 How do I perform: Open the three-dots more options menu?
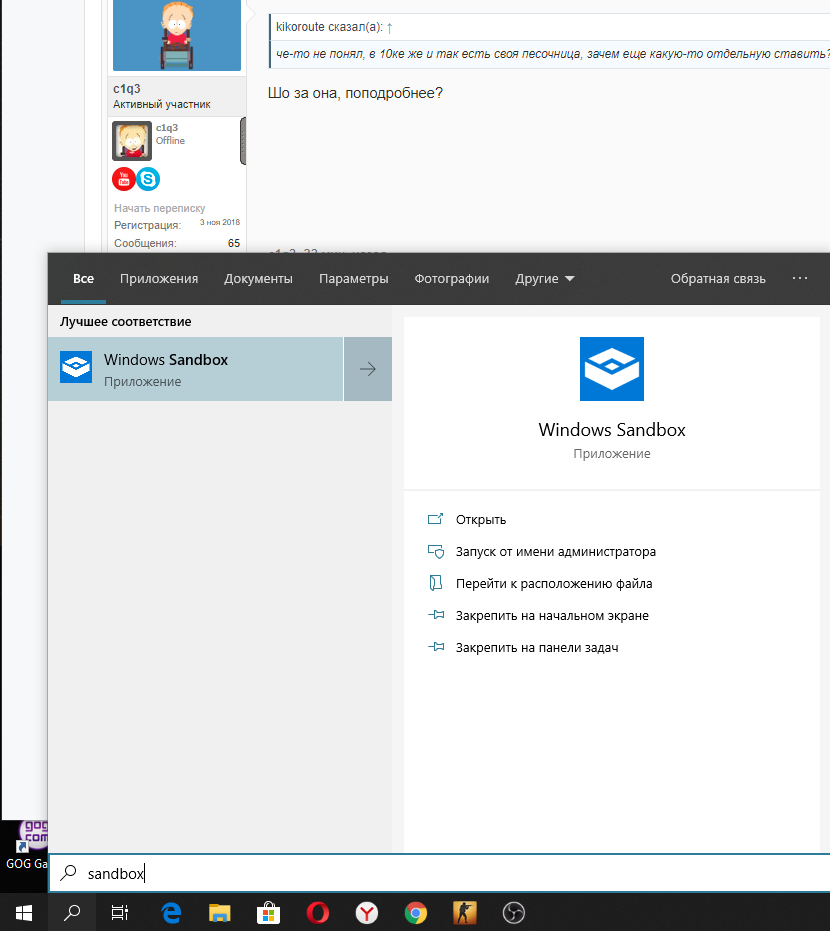(x=800, y=278)
